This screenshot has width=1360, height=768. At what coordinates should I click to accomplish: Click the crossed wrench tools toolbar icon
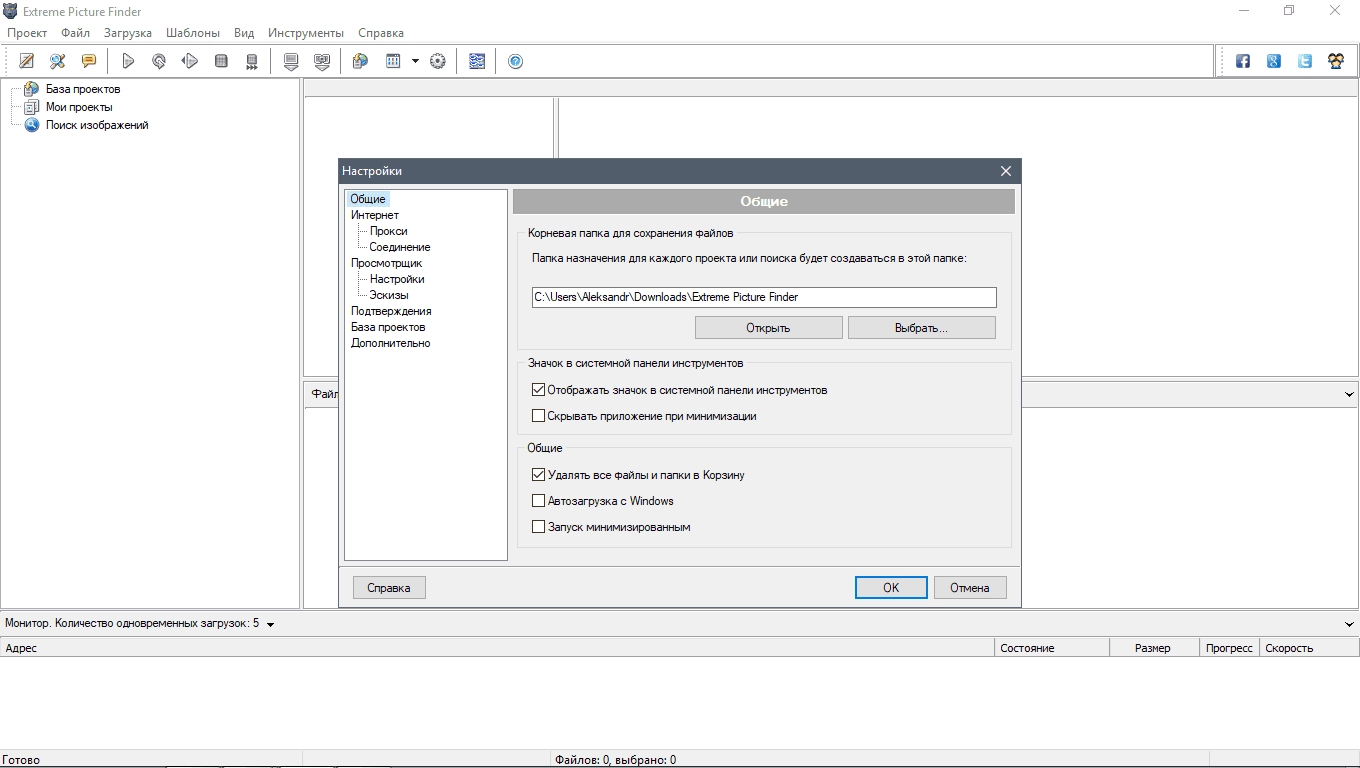(x=58, y=61)
